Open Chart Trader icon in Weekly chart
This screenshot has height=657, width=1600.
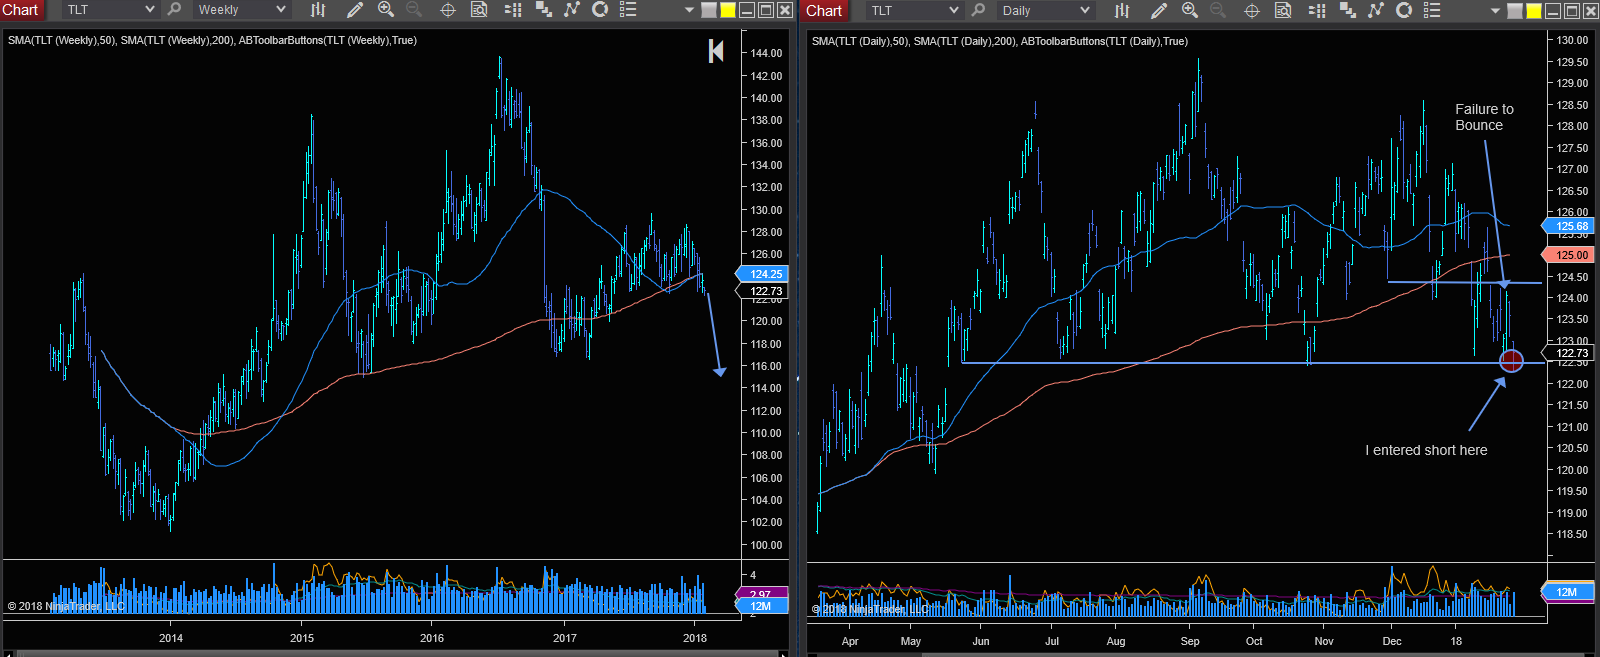coord(513,10)
